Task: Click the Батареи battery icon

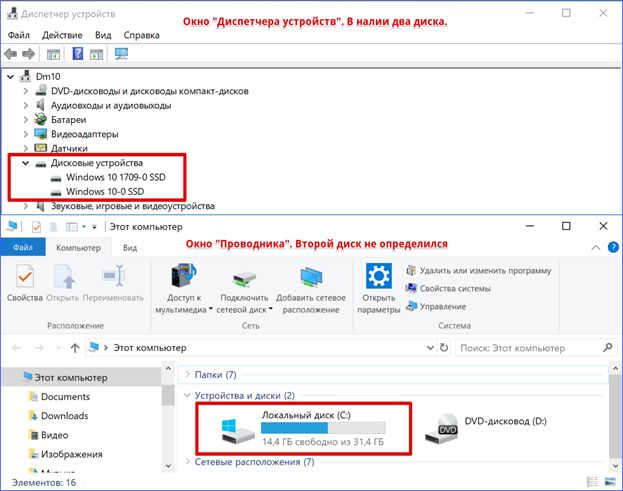Action: (x=40, y=119)
